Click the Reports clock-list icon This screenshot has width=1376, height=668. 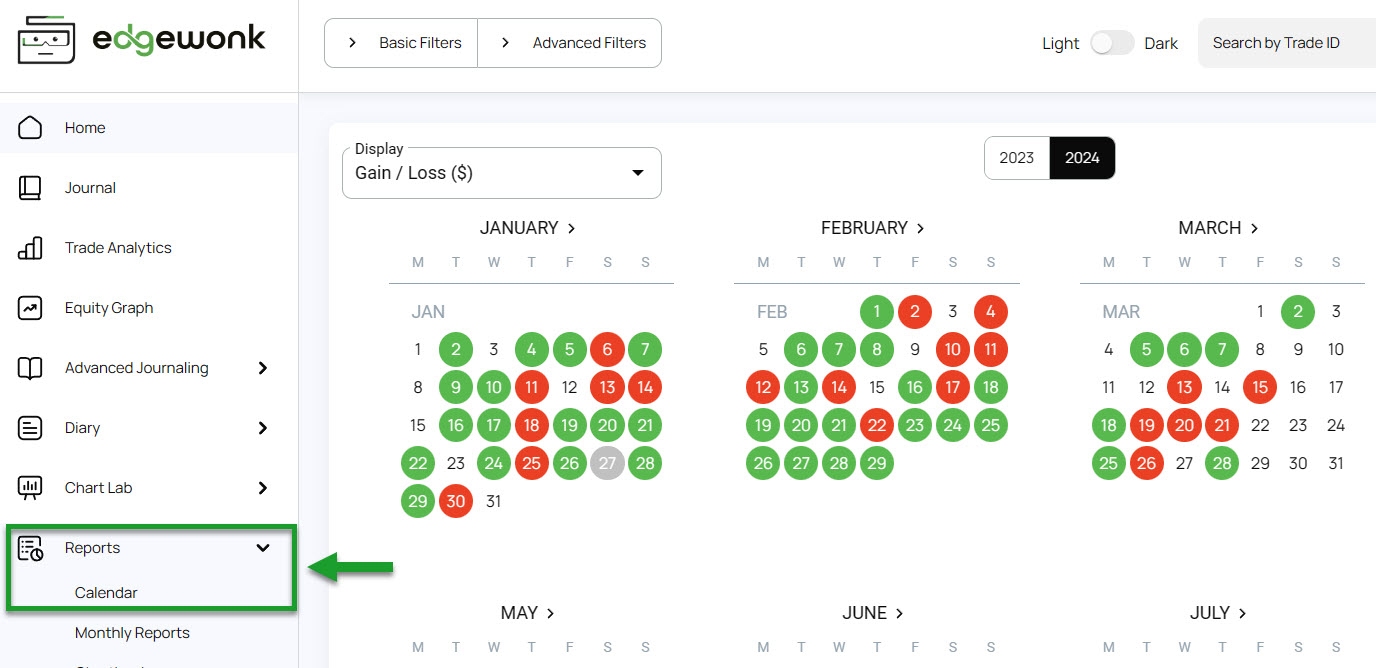coord(30,548)
